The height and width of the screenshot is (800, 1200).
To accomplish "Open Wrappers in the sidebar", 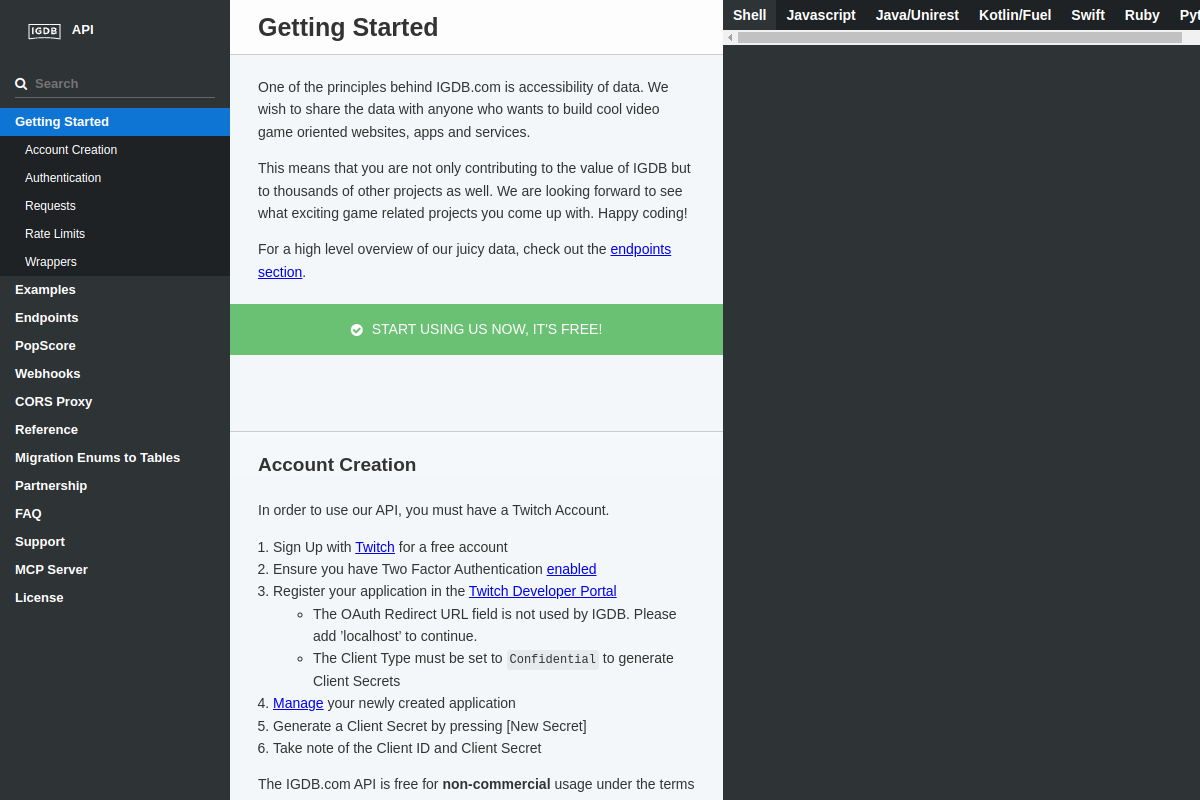I will [x=115, y=262].
